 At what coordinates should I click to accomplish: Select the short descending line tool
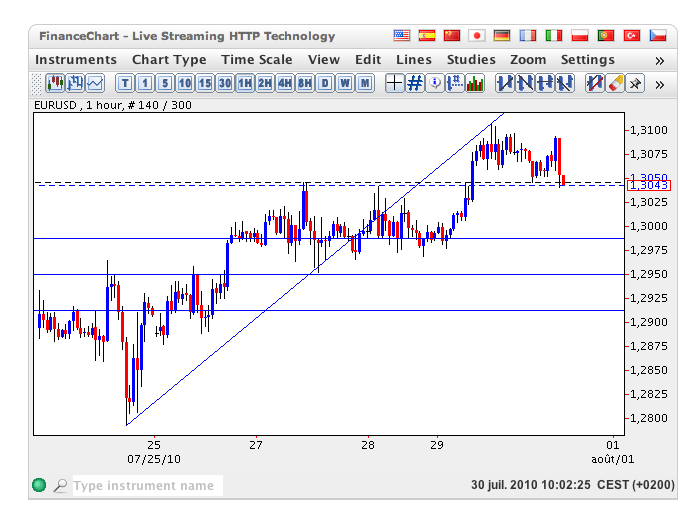(565, 83)
